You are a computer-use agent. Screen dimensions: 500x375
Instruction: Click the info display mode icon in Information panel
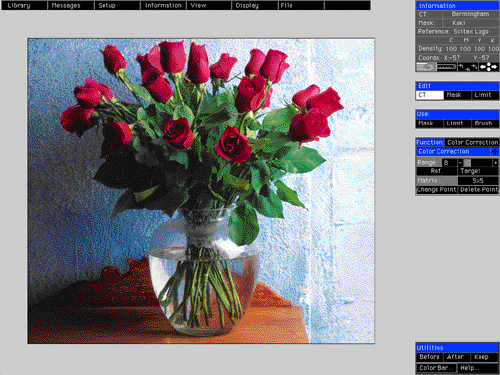click(426, 67)
